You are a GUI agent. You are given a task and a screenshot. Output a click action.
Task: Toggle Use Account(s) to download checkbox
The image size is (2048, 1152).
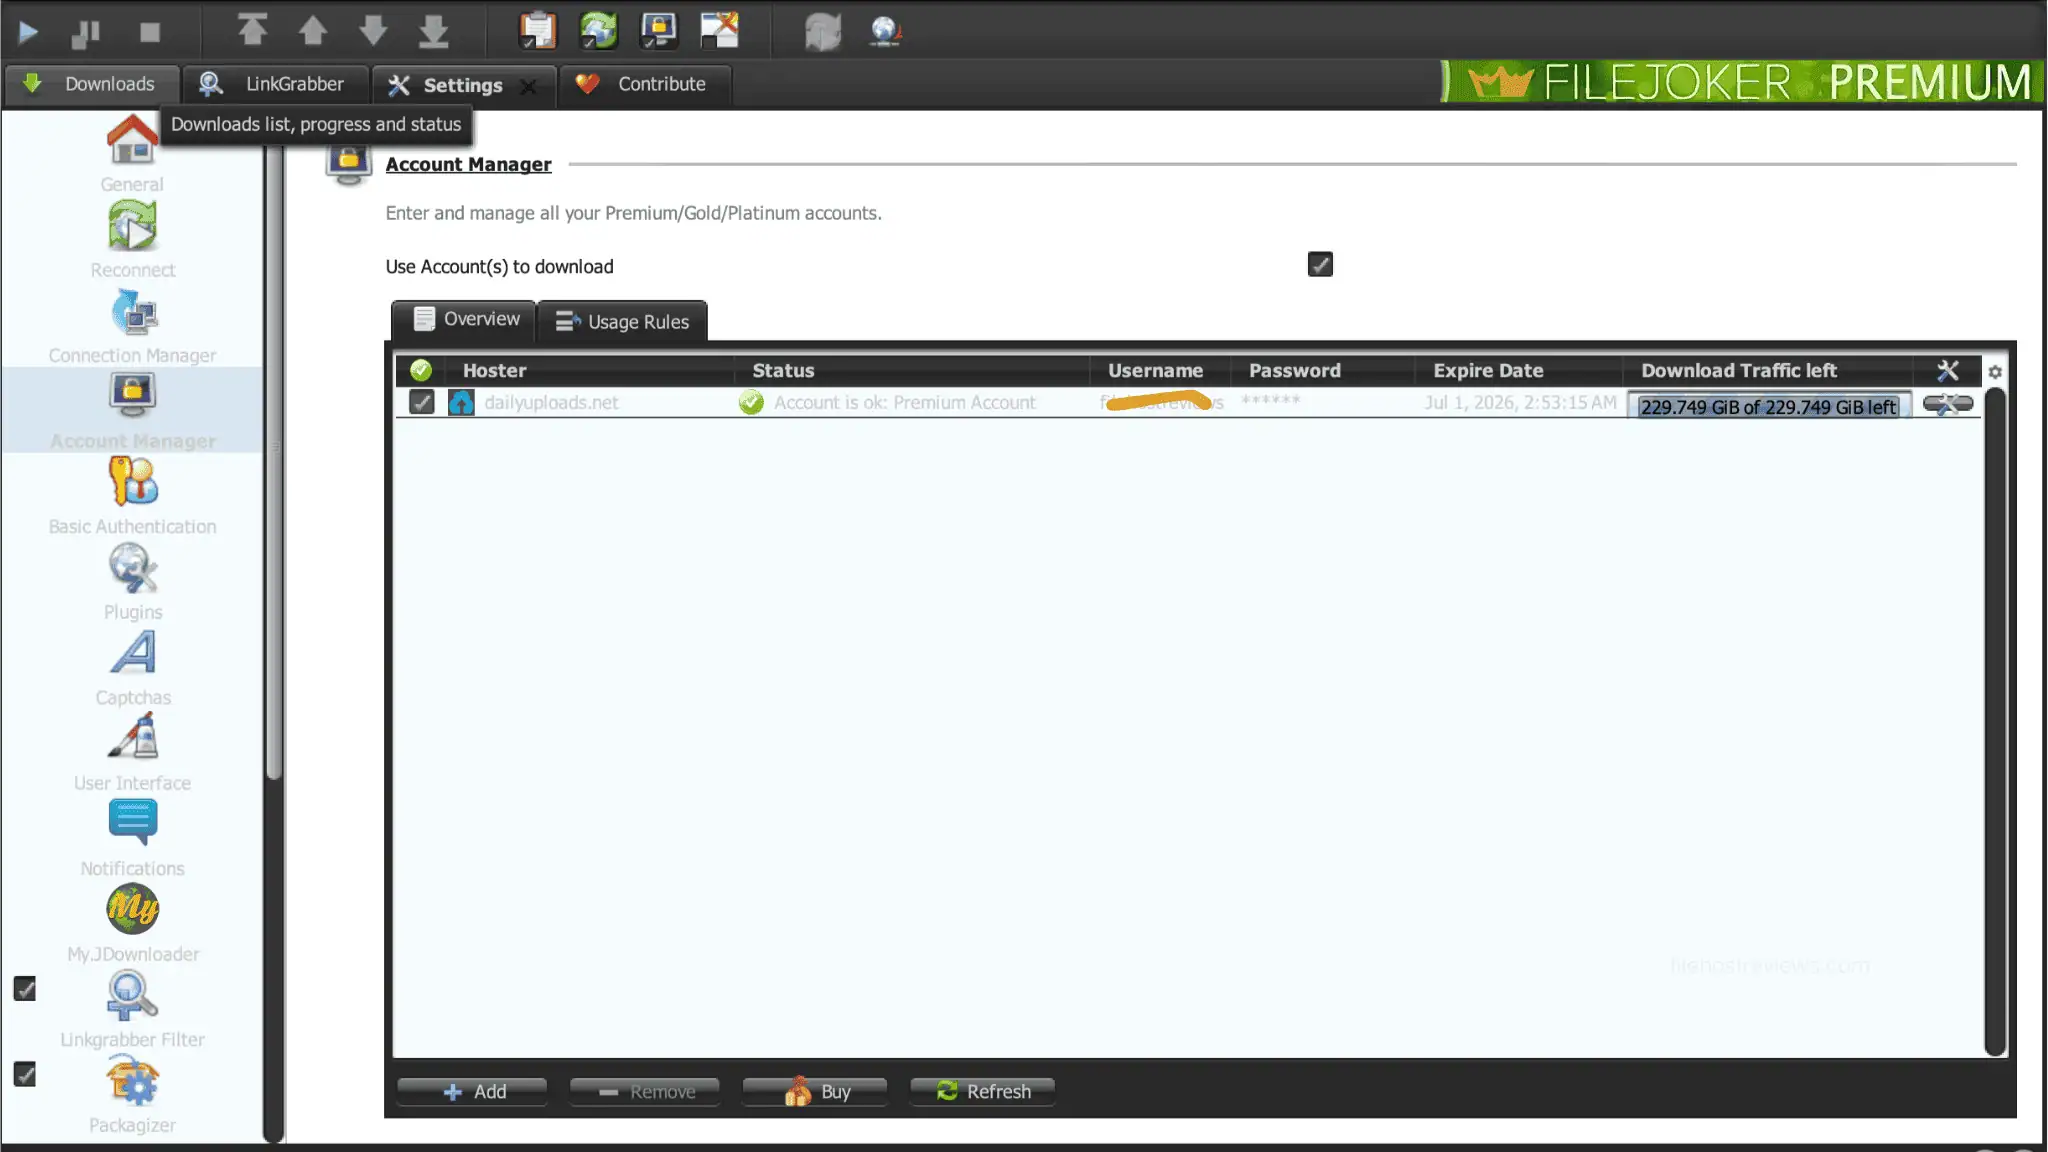click(1320, 264)
